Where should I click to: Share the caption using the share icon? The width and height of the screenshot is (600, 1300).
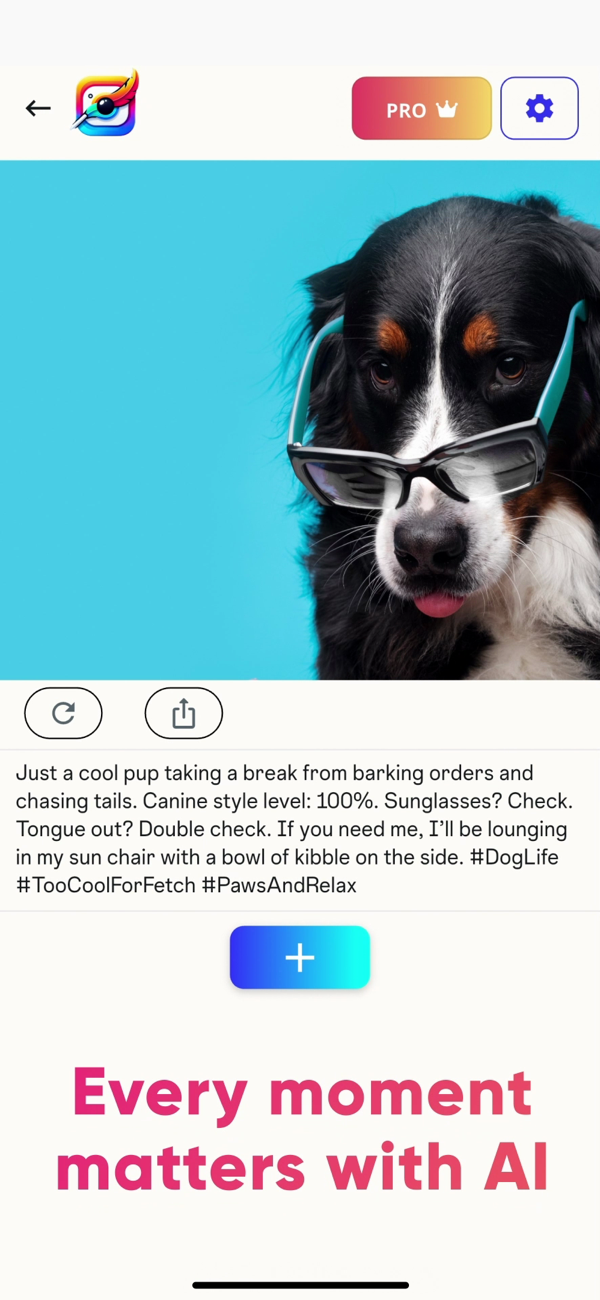click(x=183, y=713)
